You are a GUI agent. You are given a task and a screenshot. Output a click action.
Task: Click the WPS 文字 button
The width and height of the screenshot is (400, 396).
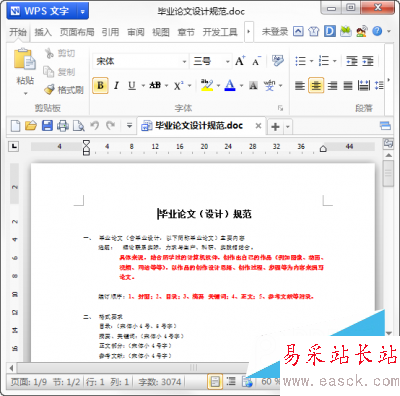click(42, 11)
